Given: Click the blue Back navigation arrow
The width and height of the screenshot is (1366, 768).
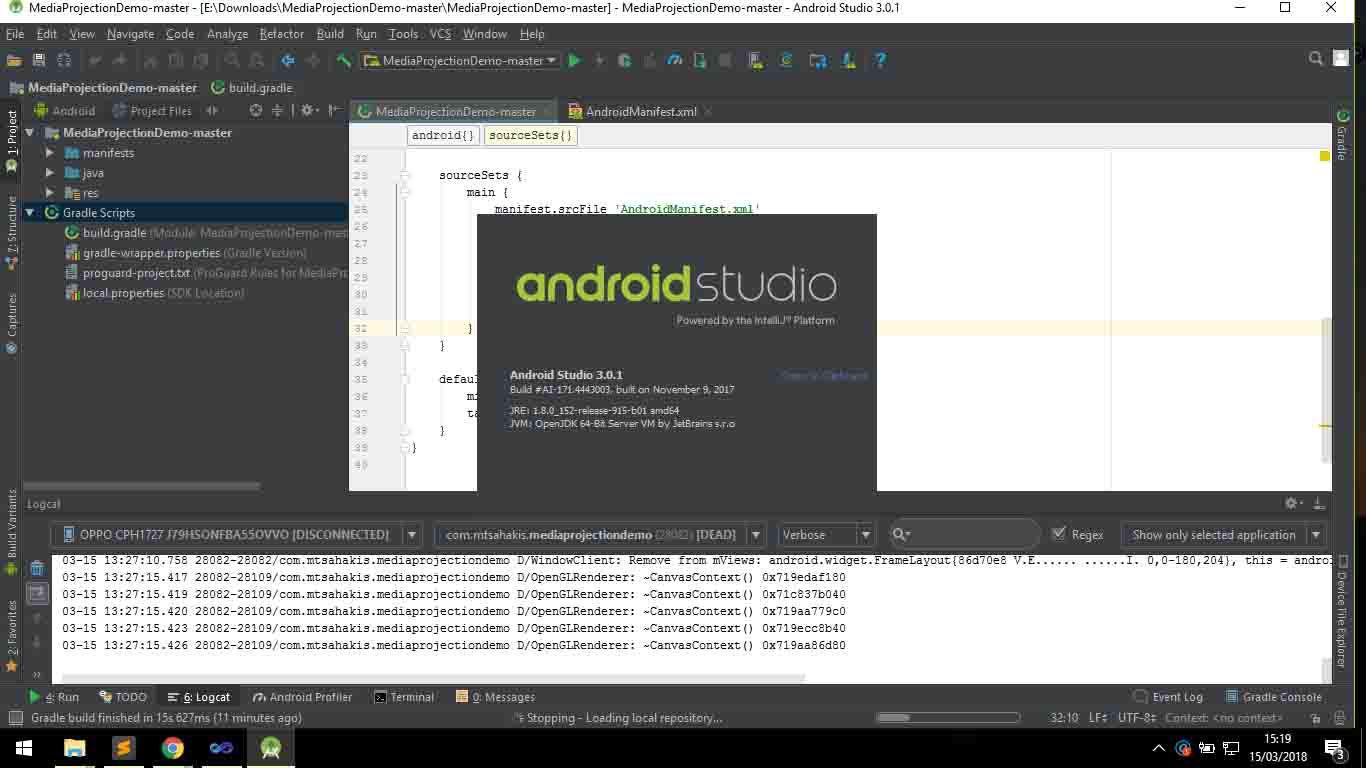Looking at the screenshot, I should tap(288, 61).
